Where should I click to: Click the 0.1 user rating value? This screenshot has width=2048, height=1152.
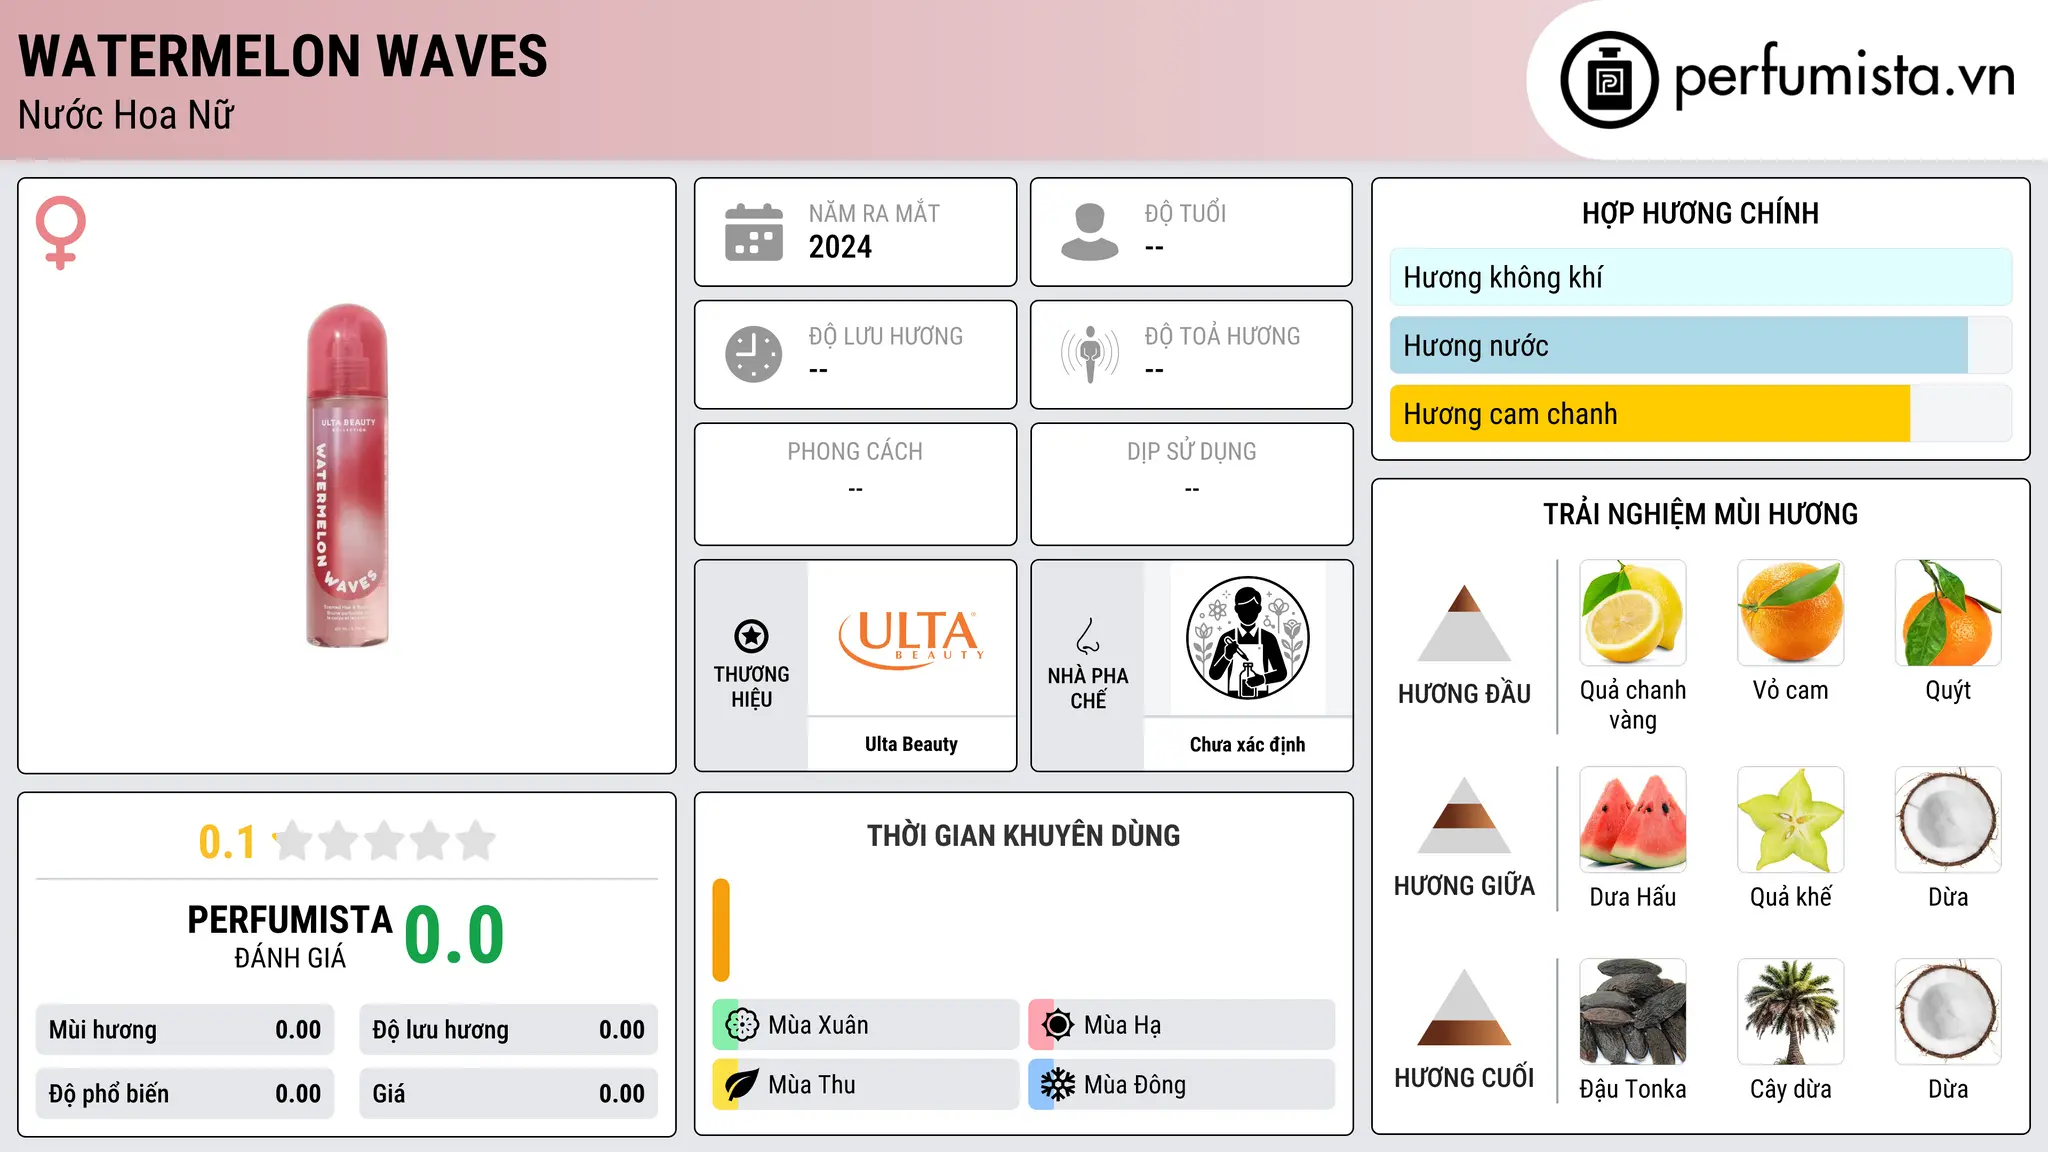227,842
